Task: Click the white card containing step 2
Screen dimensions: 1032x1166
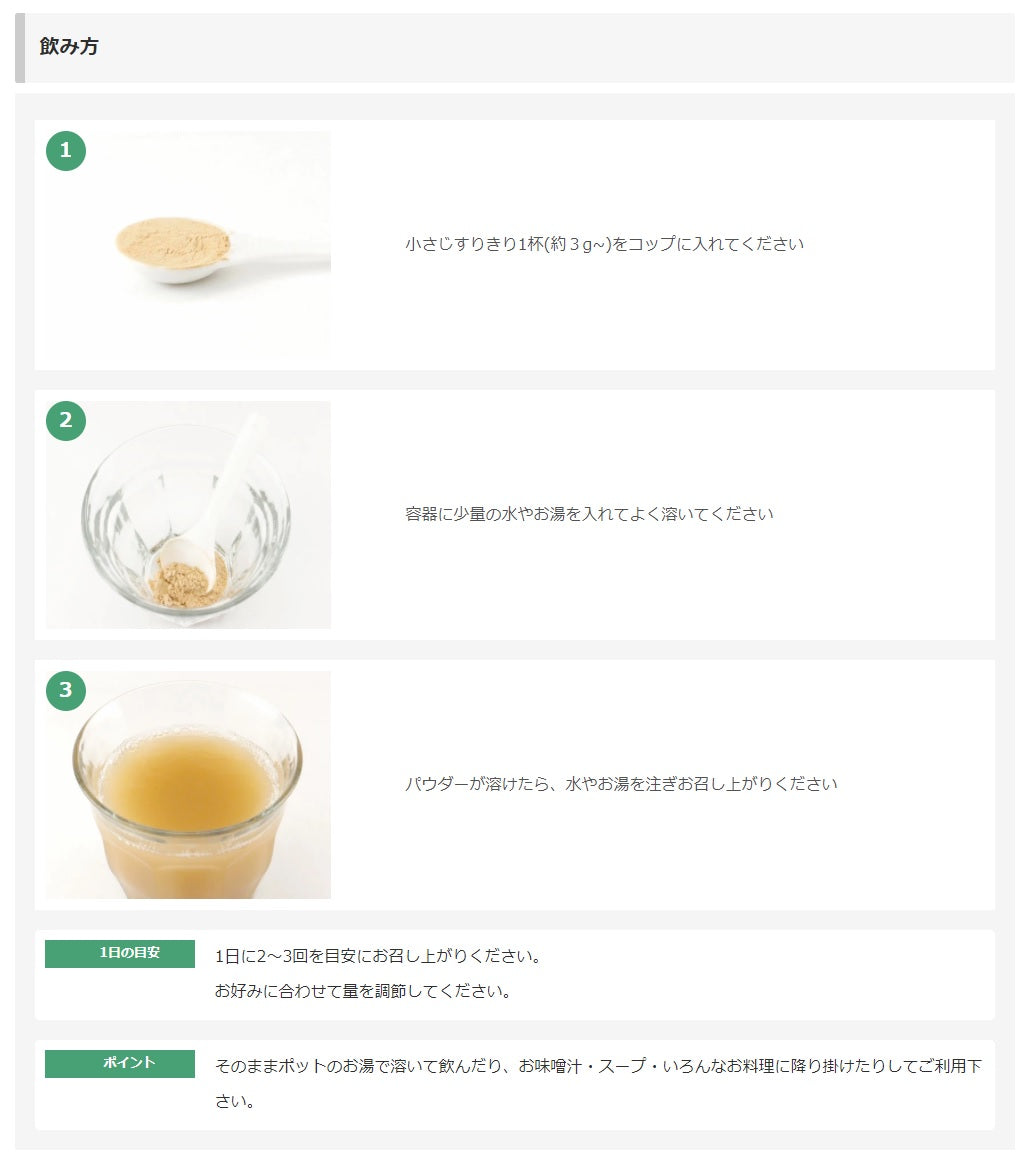Action: 515,515
